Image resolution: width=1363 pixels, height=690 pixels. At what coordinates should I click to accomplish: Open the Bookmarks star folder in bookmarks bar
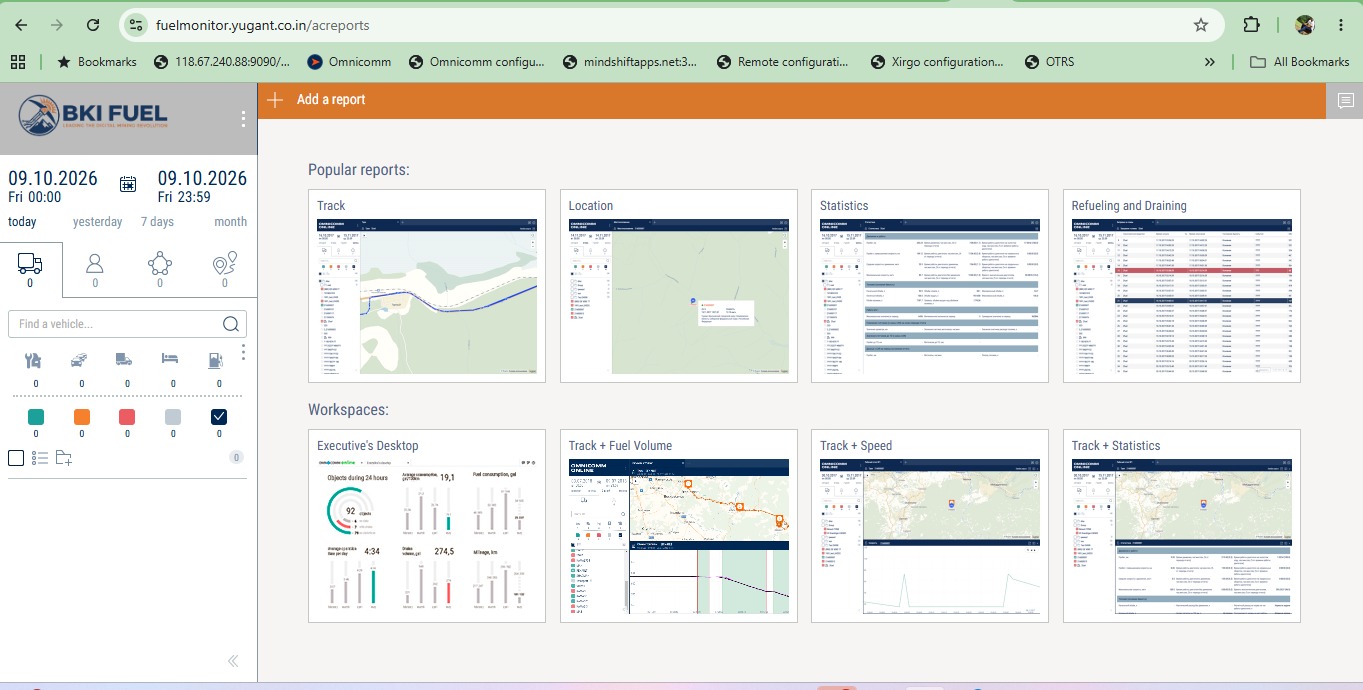pyautogui.click(x=97, y=62)
